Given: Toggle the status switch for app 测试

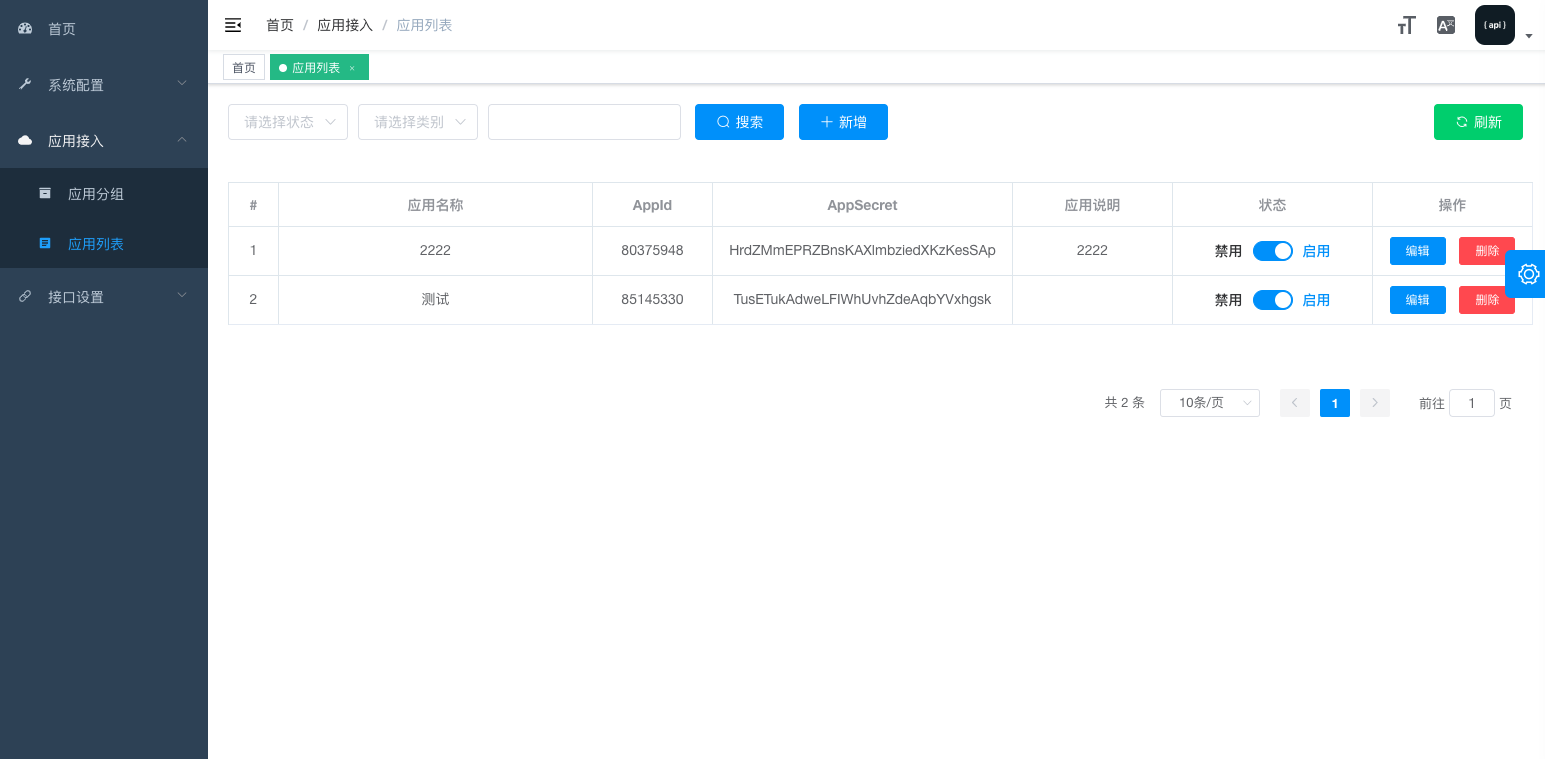Looking at the screenshot, I should 1273,300.
